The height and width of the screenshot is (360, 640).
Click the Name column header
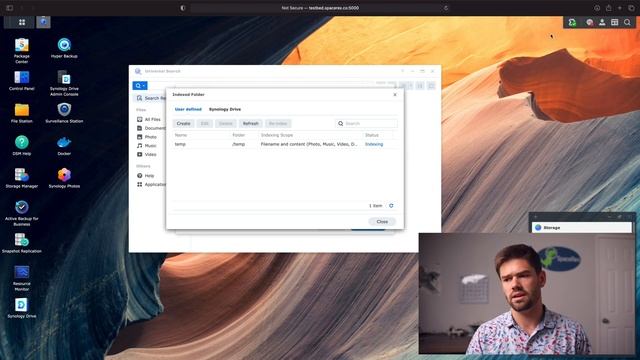181,135
